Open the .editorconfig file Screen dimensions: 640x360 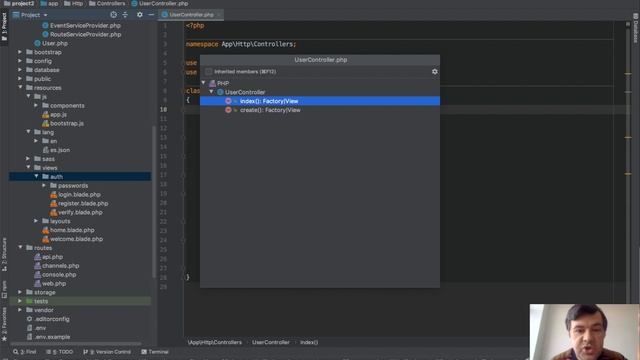click(52, 319)
